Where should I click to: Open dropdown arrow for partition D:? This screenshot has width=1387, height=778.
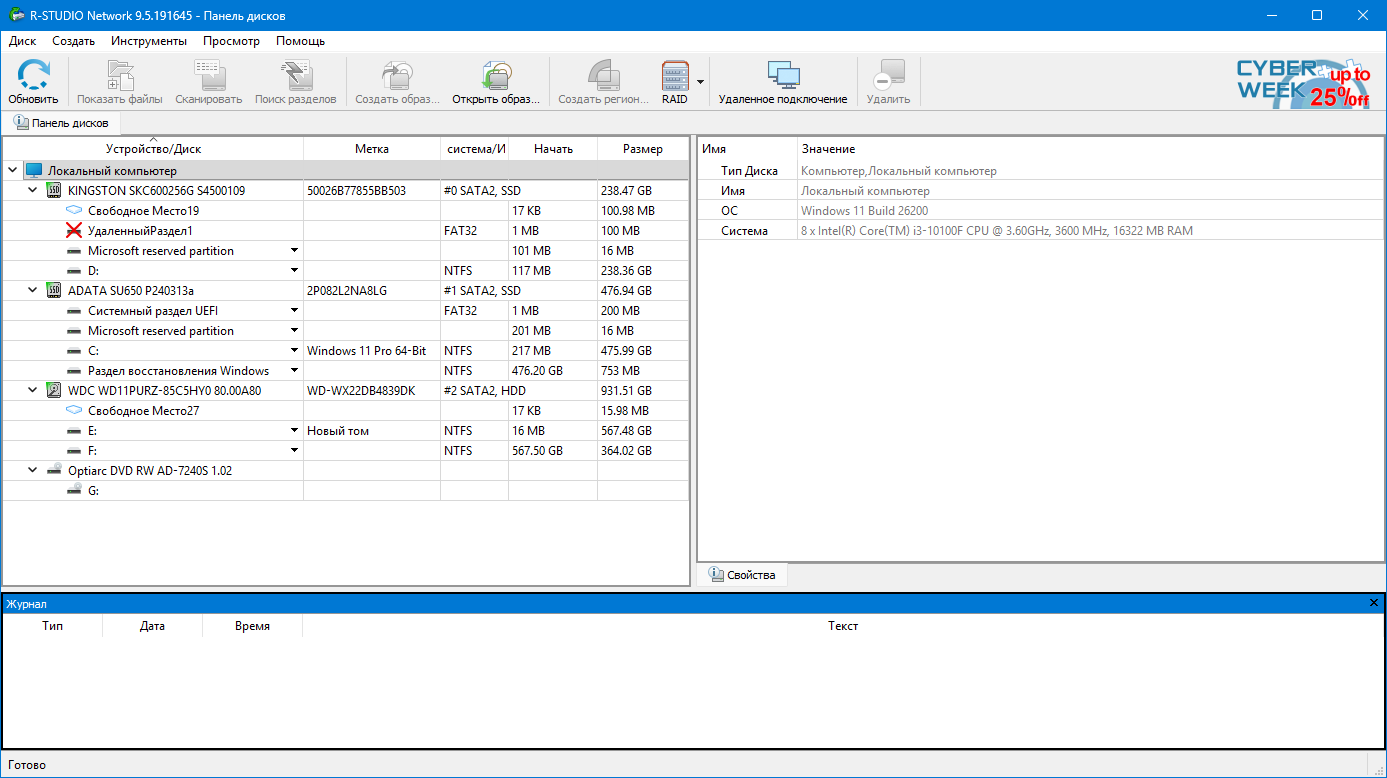tap(295, 271)
